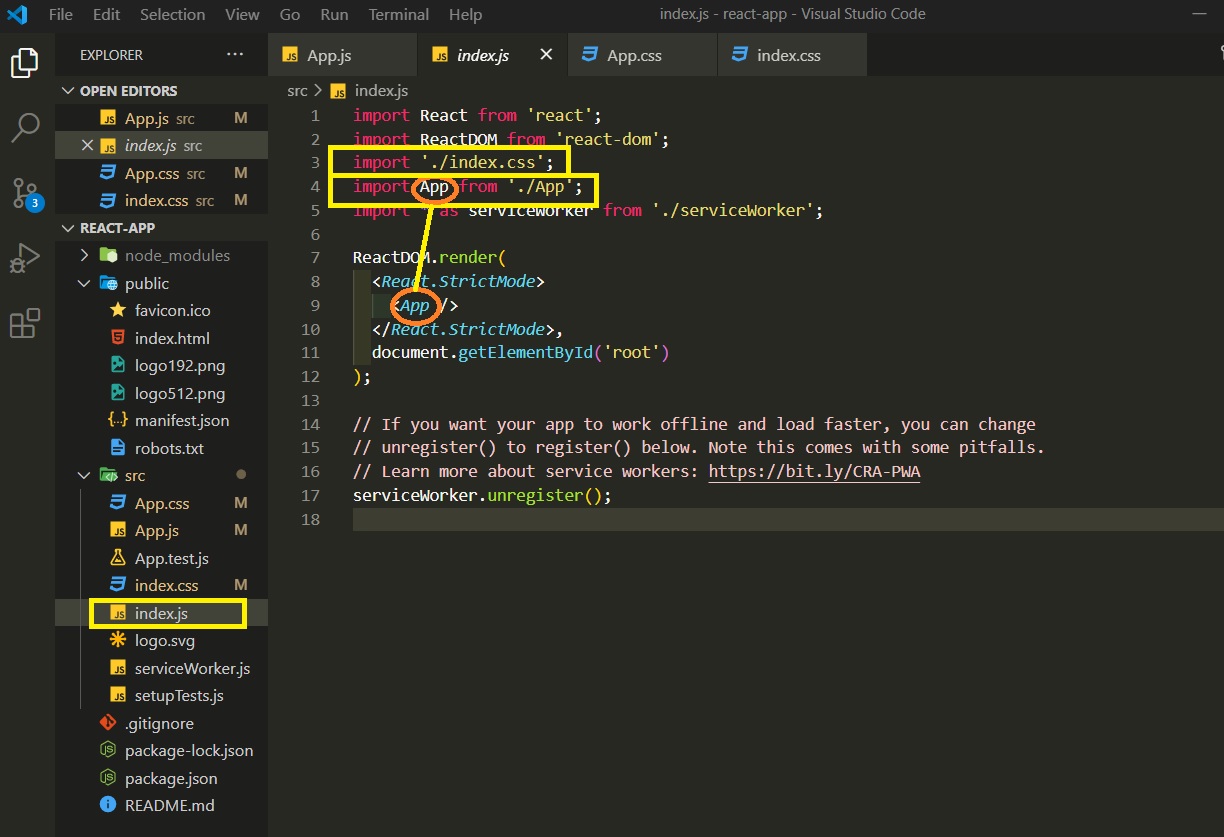The width and height of the screenshot is (1224, 837).
Task: Open the File menu
Action: (x=60, y=14)
